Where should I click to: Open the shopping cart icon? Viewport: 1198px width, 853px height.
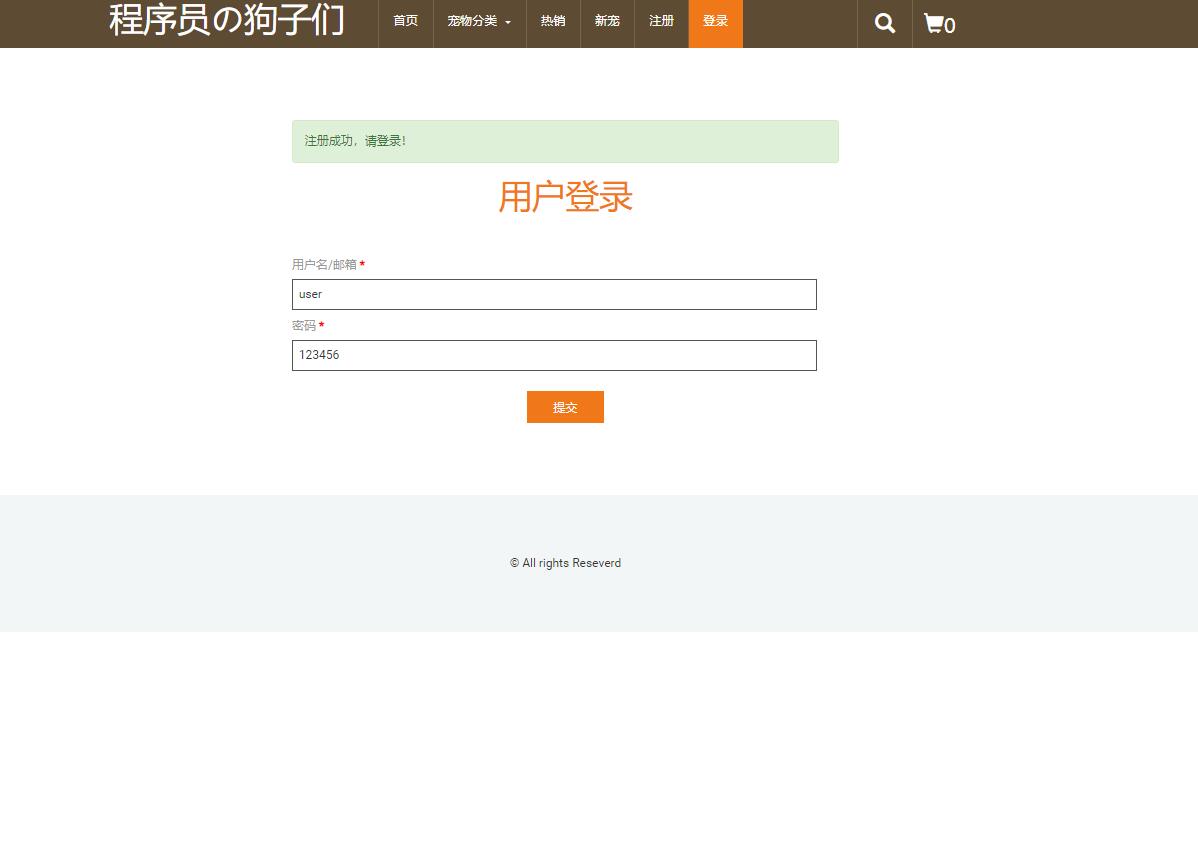pyautogui.click(x=935, y=24)
